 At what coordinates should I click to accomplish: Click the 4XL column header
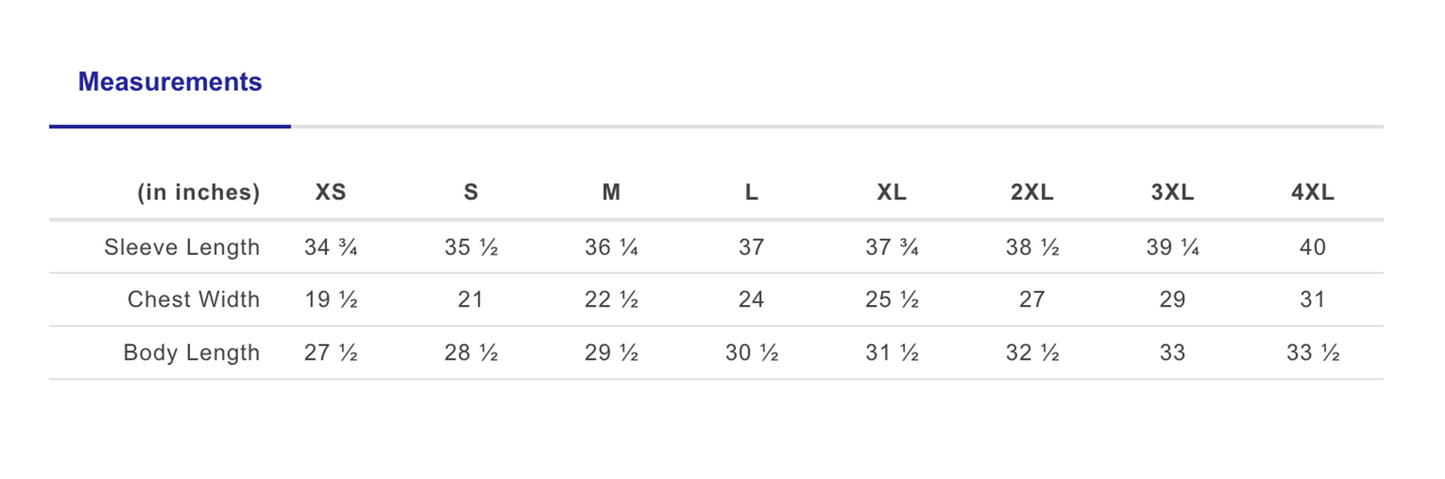(1312, 193)
